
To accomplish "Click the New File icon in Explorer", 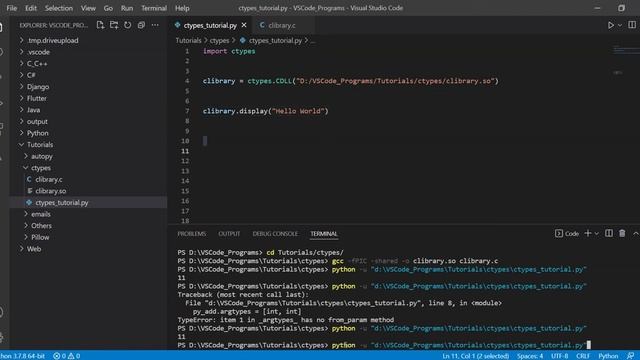I will (x=100, y=25).
